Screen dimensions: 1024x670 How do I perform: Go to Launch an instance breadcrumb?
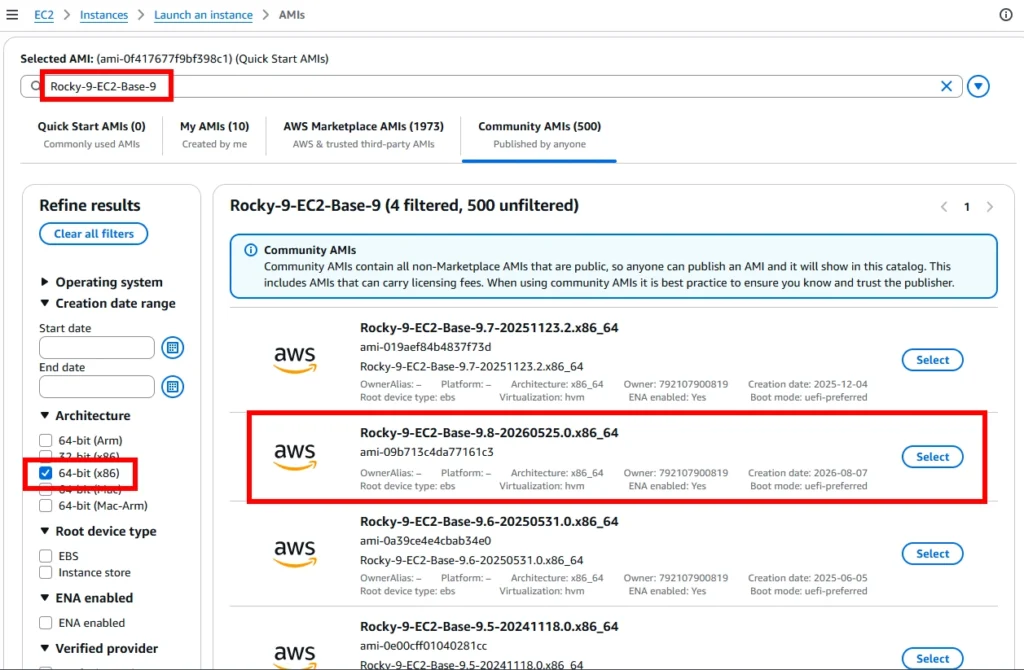[x=203, y=14]
